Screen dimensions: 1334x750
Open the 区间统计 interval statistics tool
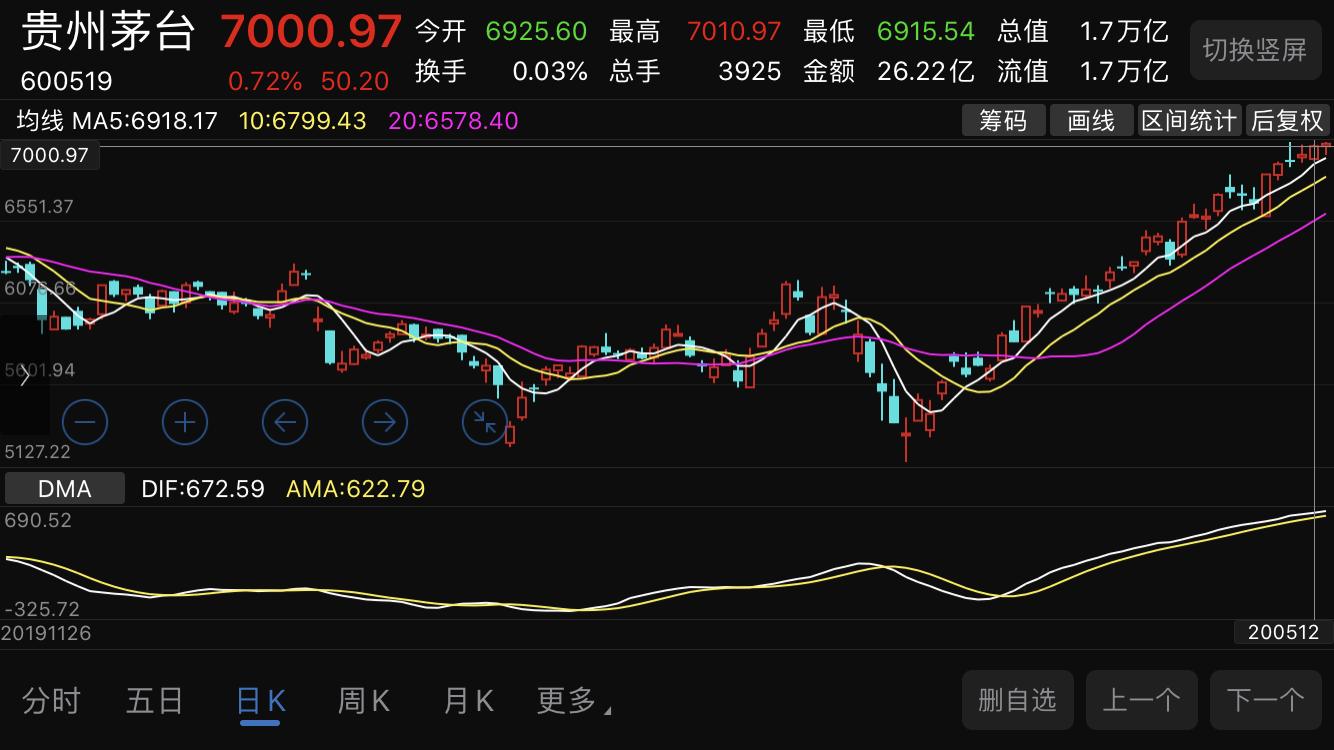coord(1189,120)
